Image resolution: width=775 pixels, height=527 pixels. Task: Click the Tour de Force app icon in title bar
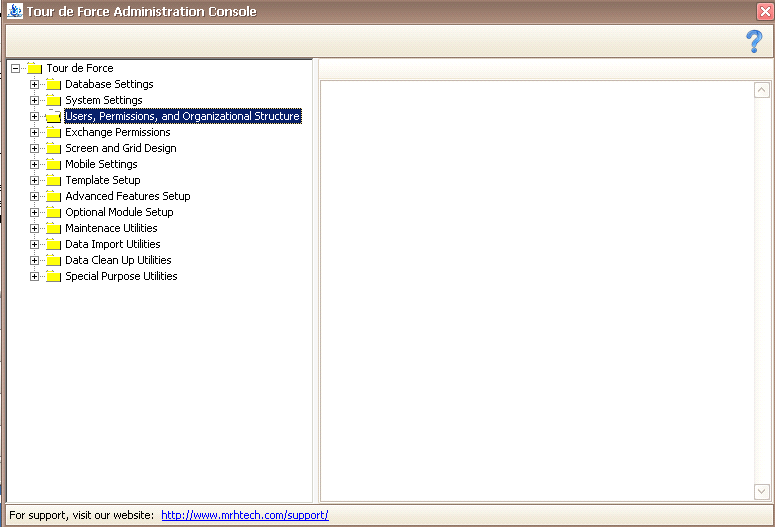tap(15, 11)
